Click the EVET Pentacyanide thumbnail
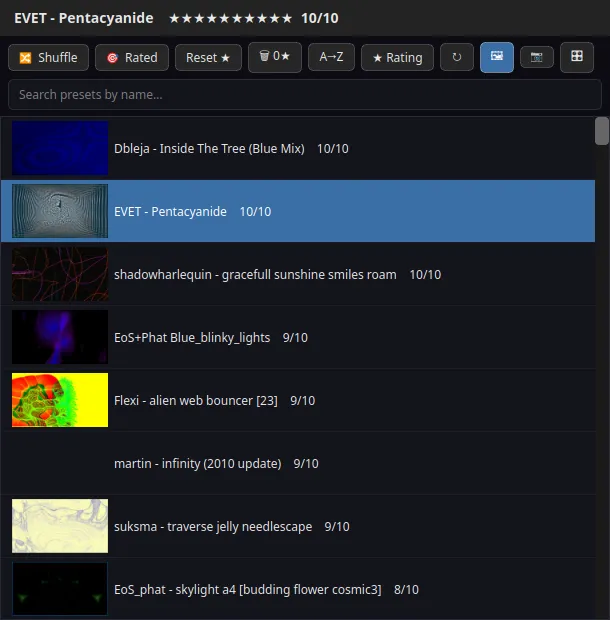 click(x=60, y=211)
